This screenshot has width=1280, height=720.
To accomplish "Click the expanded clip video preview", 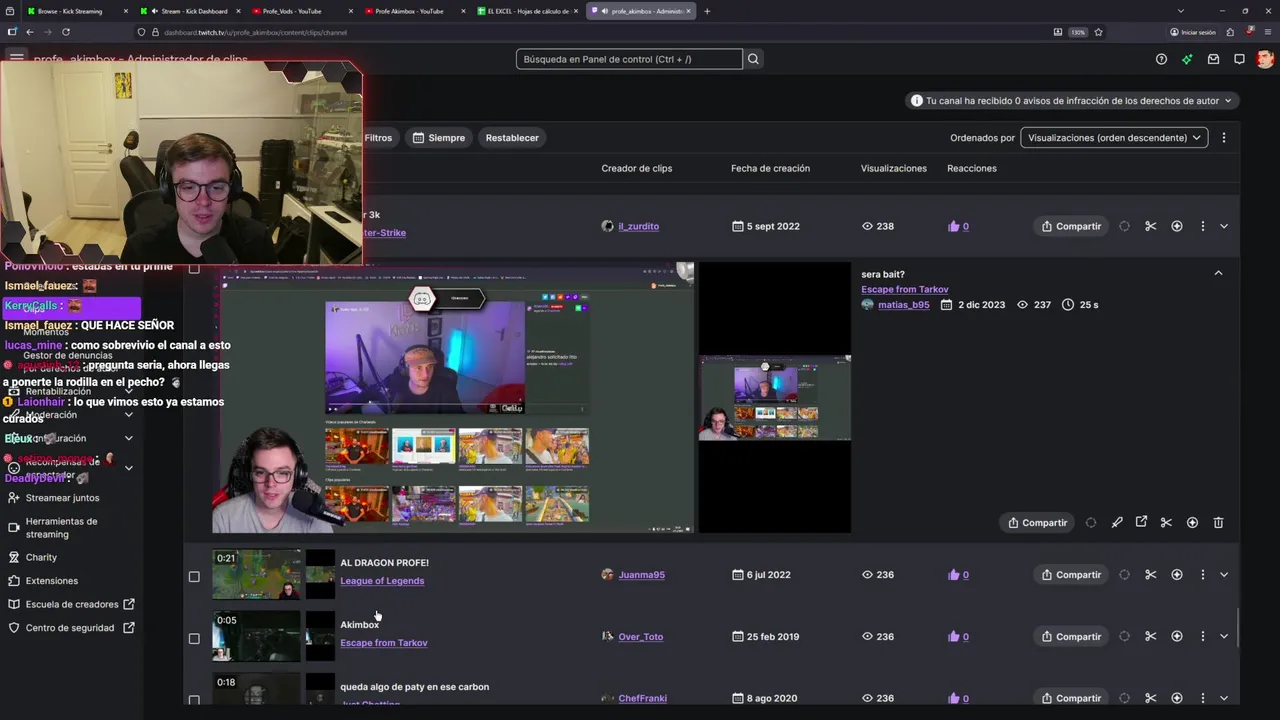I will [453, 397].
